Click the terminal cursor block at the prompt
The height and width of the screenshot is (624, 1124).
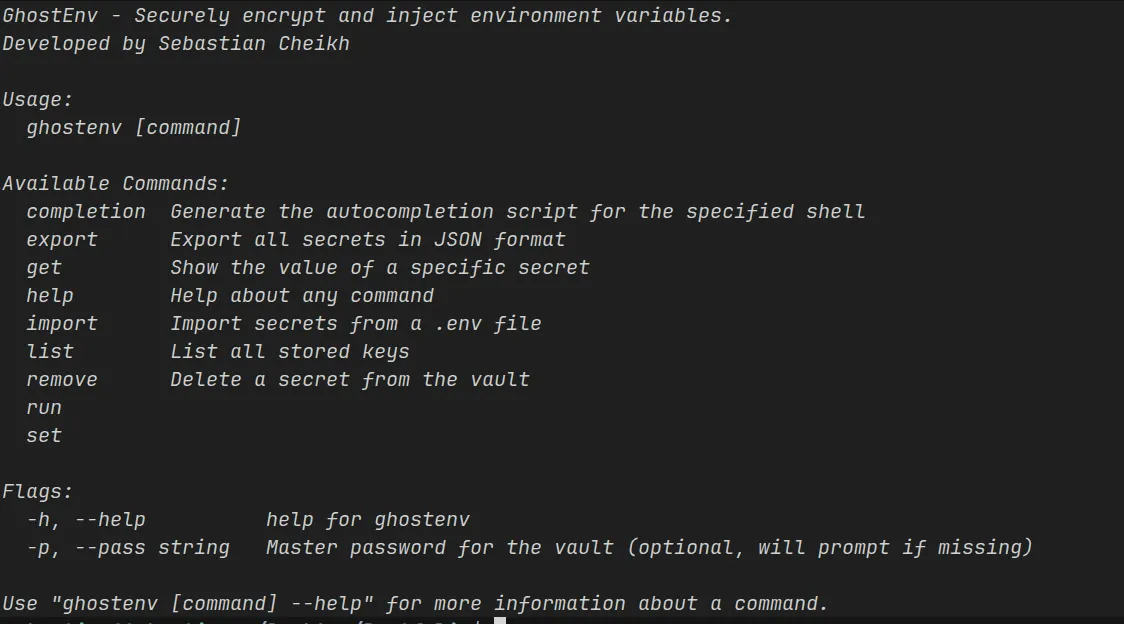[500, 620]
